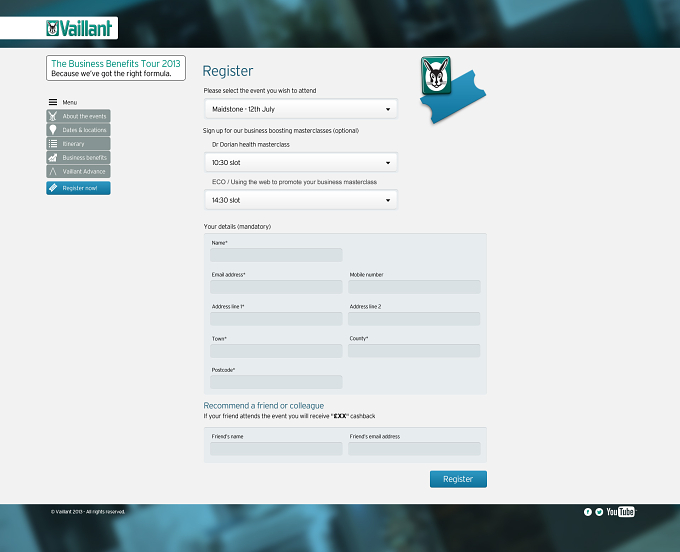Click the Mobile number input field

point(414,287)
